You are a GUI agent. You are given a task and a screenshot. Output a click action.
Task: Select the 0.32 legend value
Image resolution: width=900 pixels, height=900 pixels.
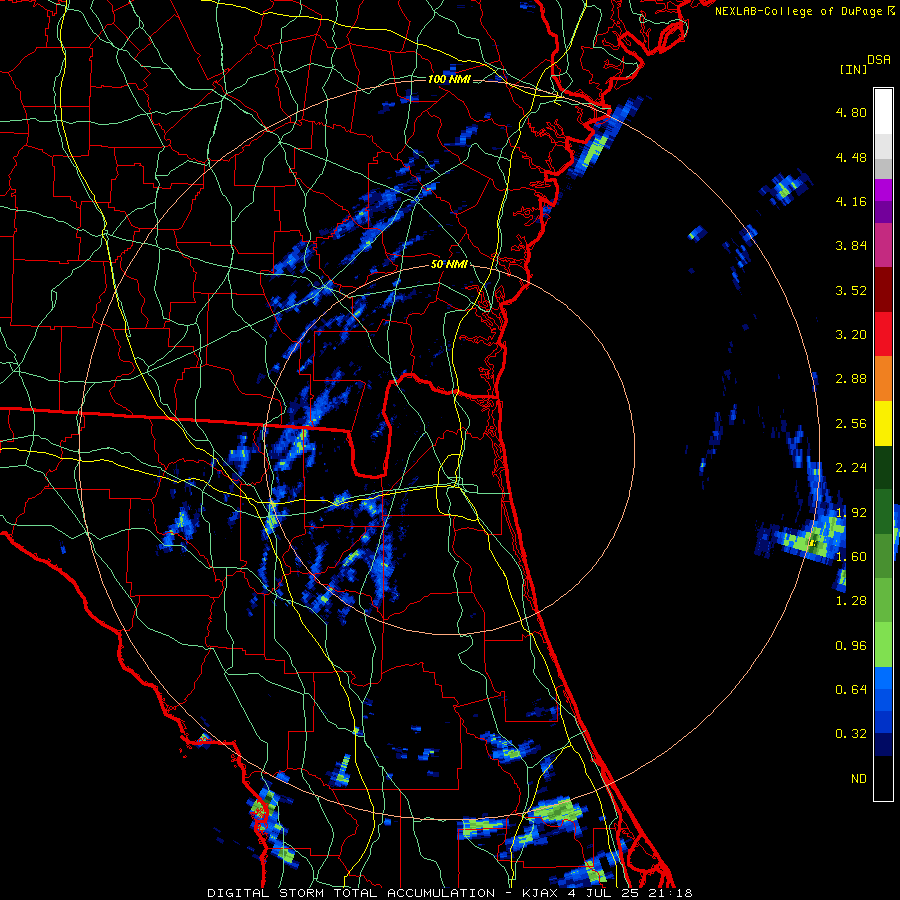click(x=851, y=734)
